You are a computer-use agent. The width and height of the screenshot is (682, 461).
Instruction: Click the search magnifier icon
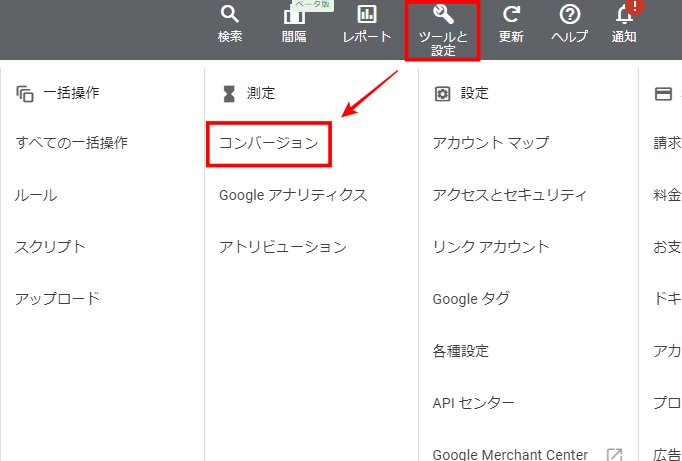tap(230, 15)
